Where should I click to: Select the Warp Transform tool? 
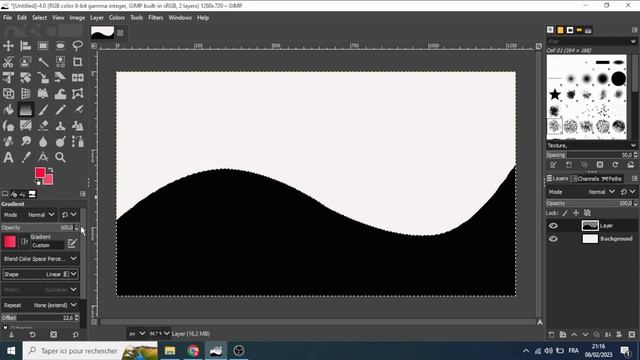click(x=60, y=93)
